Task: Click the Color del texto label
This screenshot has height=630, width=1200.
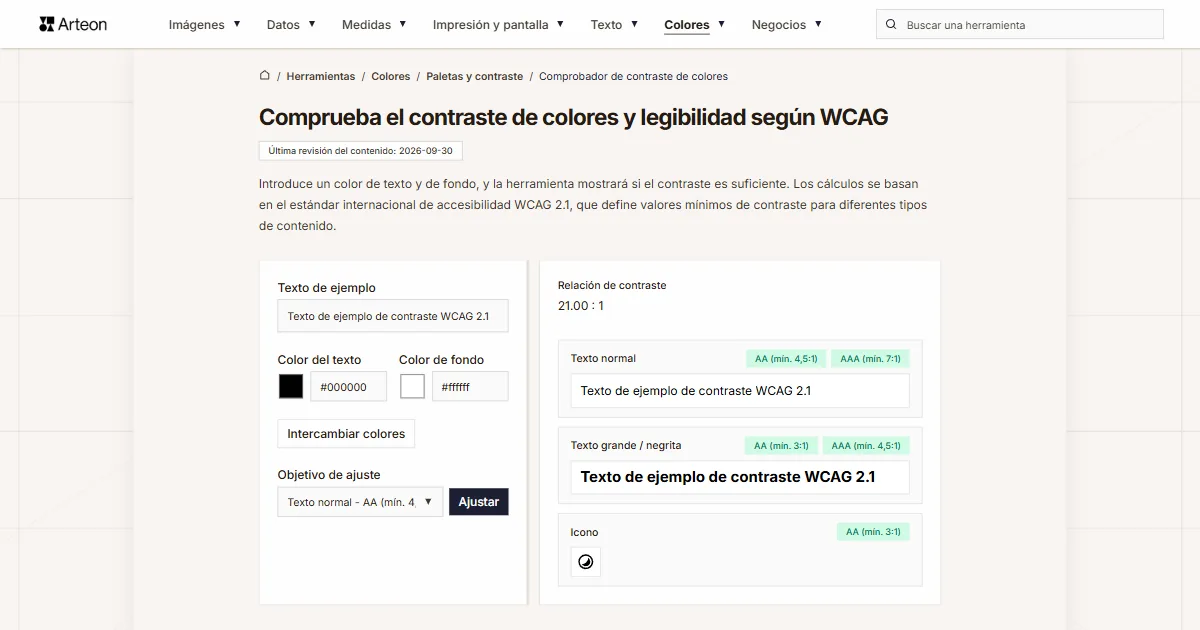Action: pyautogui.click(x=319, y=360)
